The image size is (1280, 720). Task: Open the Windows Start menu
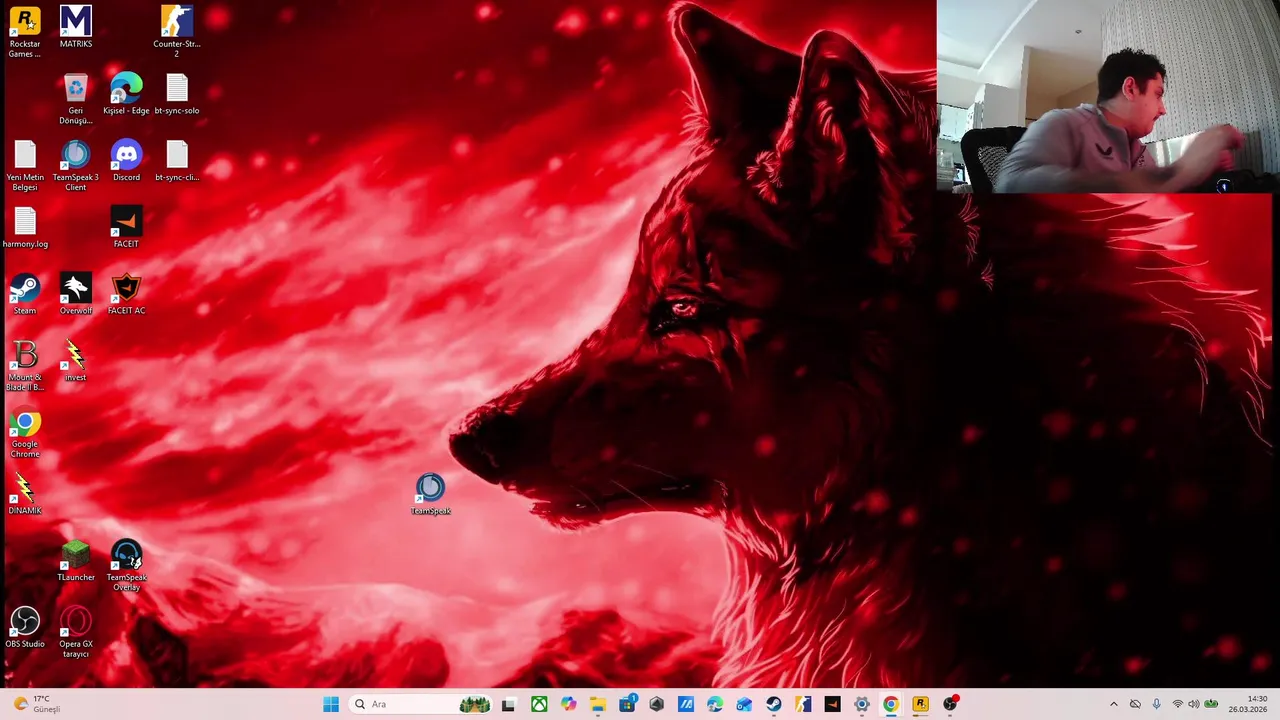coord(331,704)
